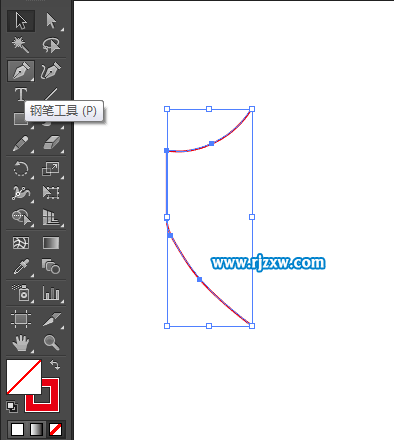Click the red Stroke color box

click(50, 403)
